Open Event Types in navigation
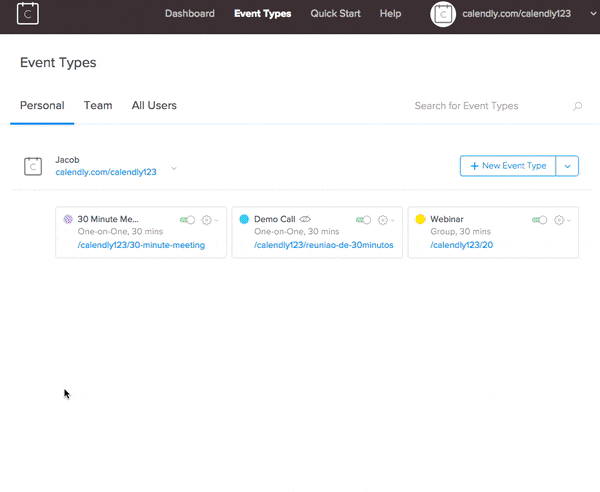Screen dimensions: 600x492 click(x=262, y=13)
